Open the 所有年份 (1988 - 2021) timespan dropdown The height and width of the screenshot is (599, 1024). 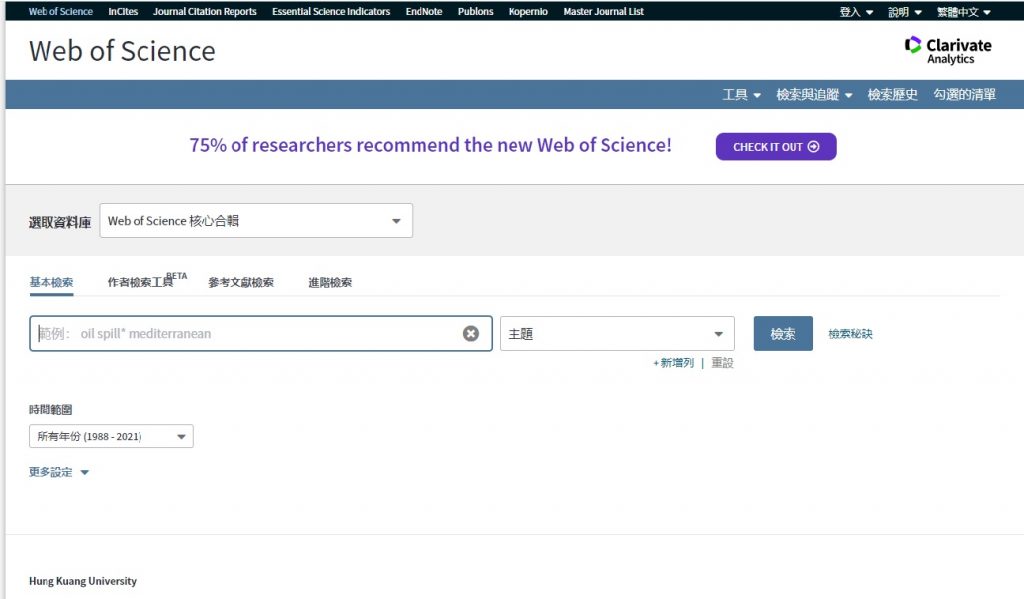(x=111, y=436)
